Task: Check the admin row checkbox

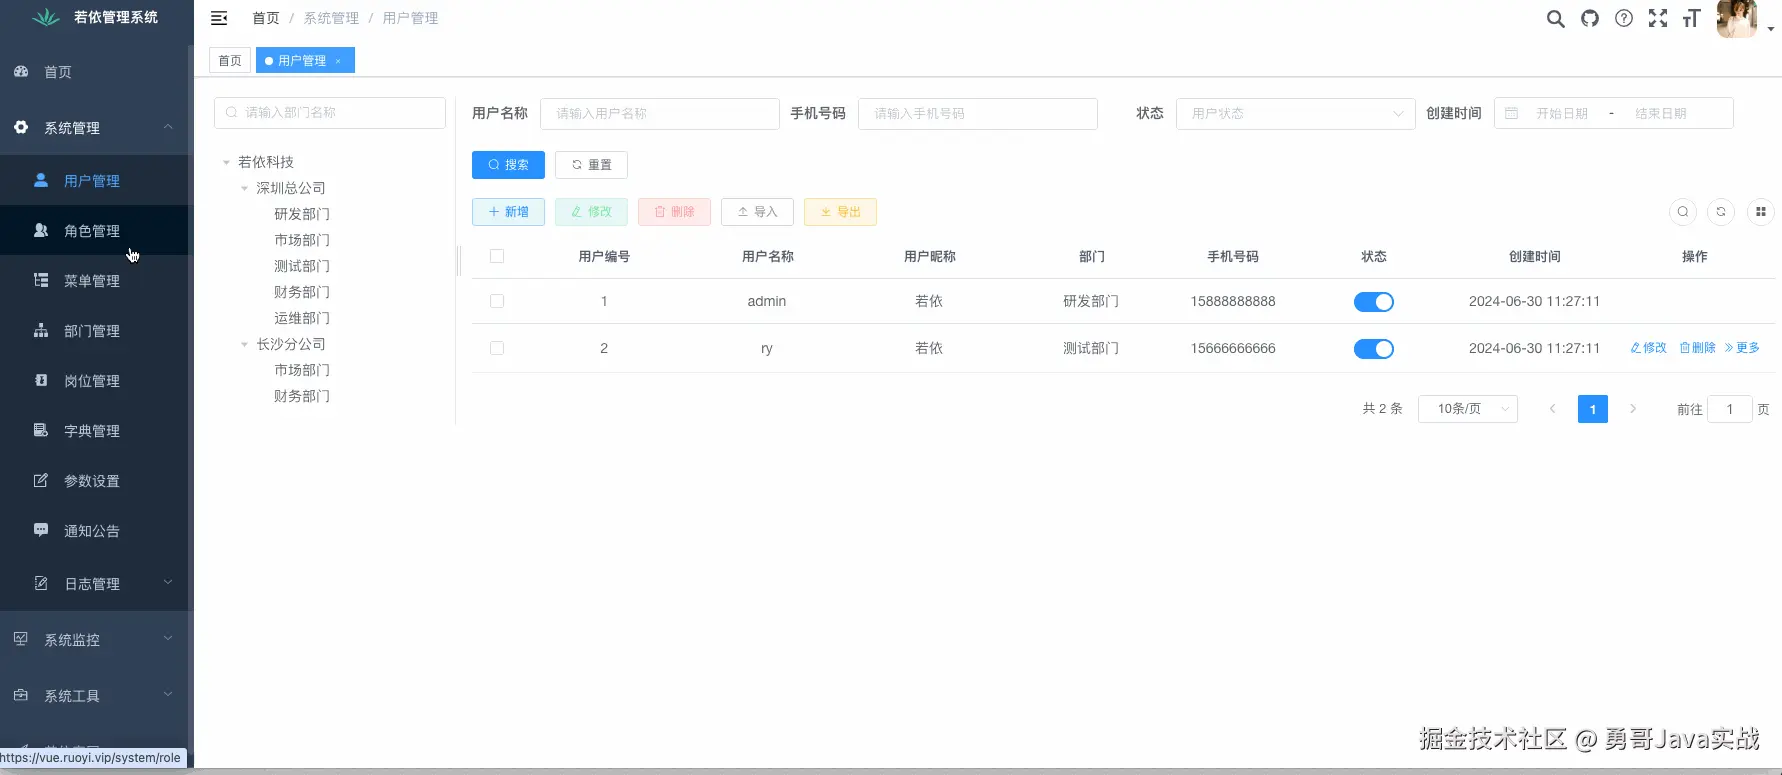Action: (x=497, y=302)
